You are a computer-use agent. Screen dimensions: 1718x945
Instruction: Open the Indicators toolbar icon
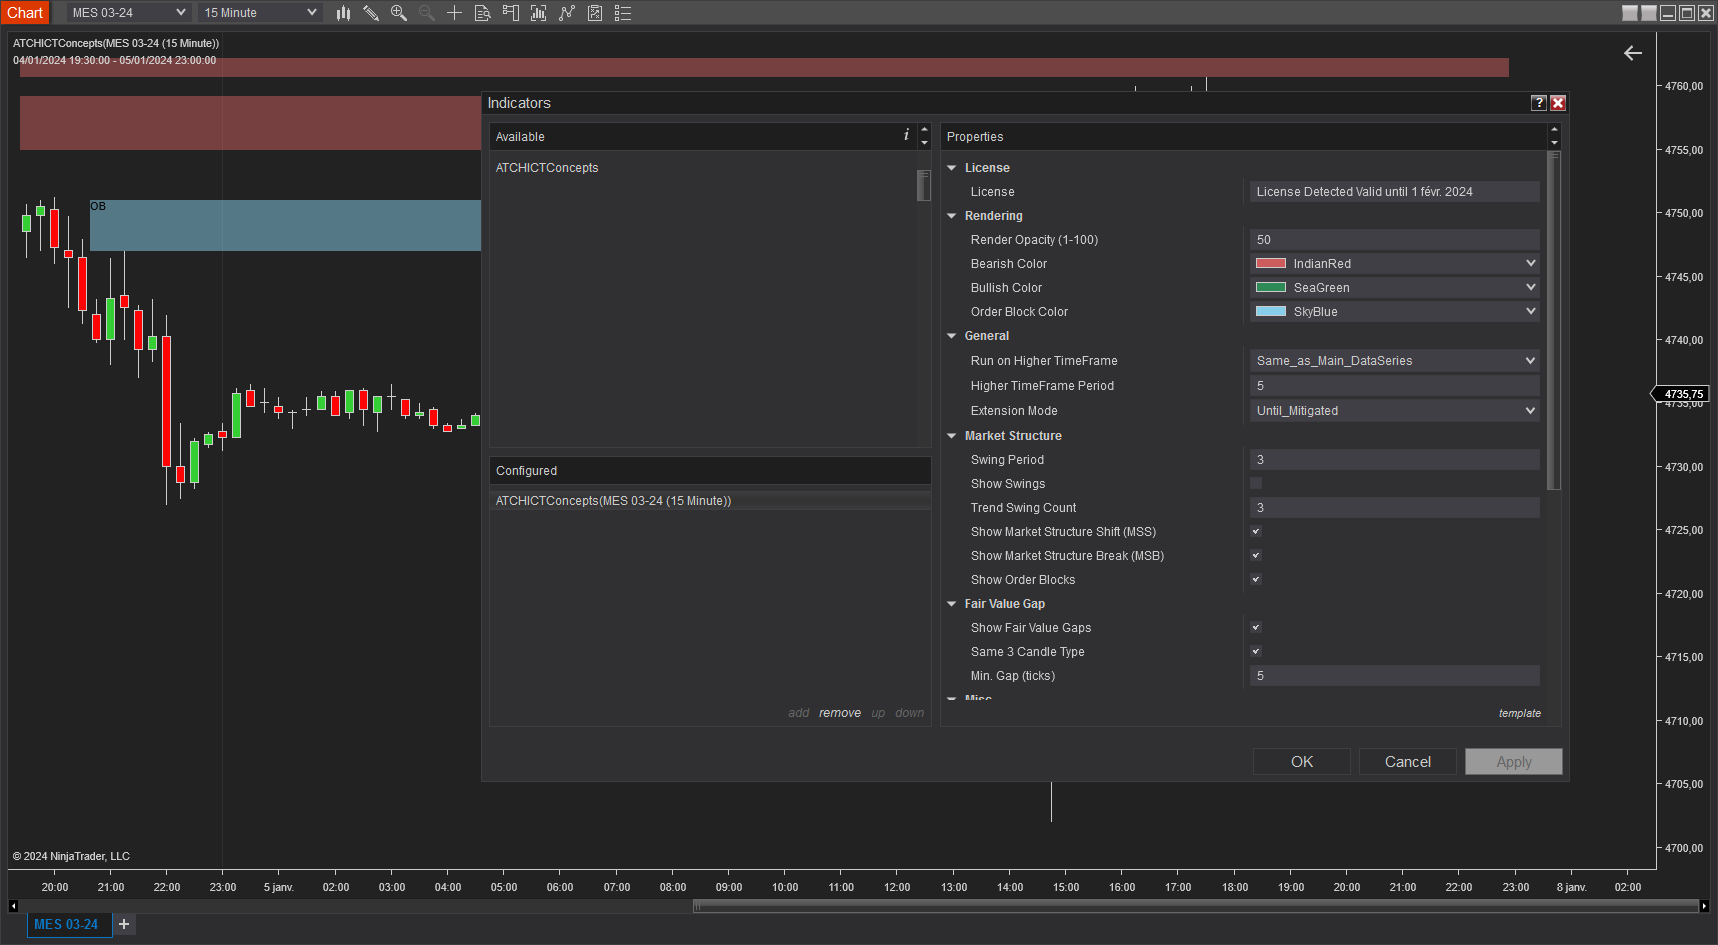538,13
